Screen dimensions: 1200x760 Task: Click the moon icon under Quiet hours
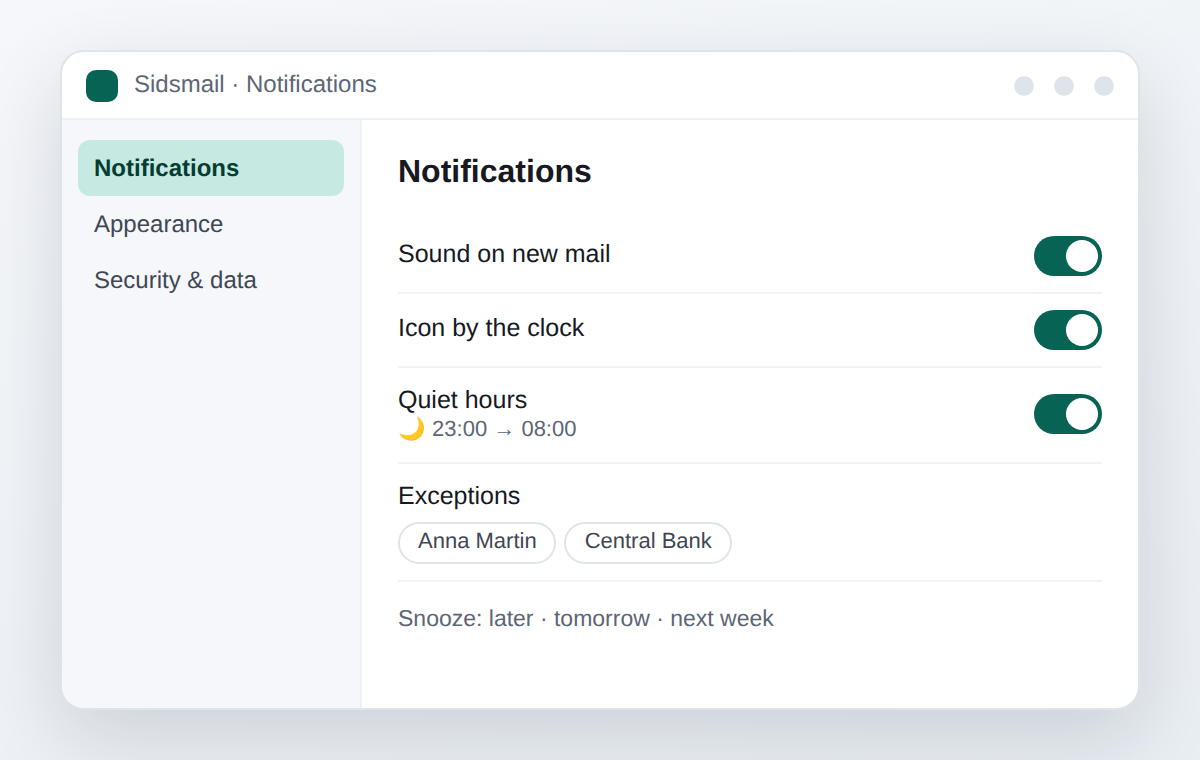coord(411,429)
